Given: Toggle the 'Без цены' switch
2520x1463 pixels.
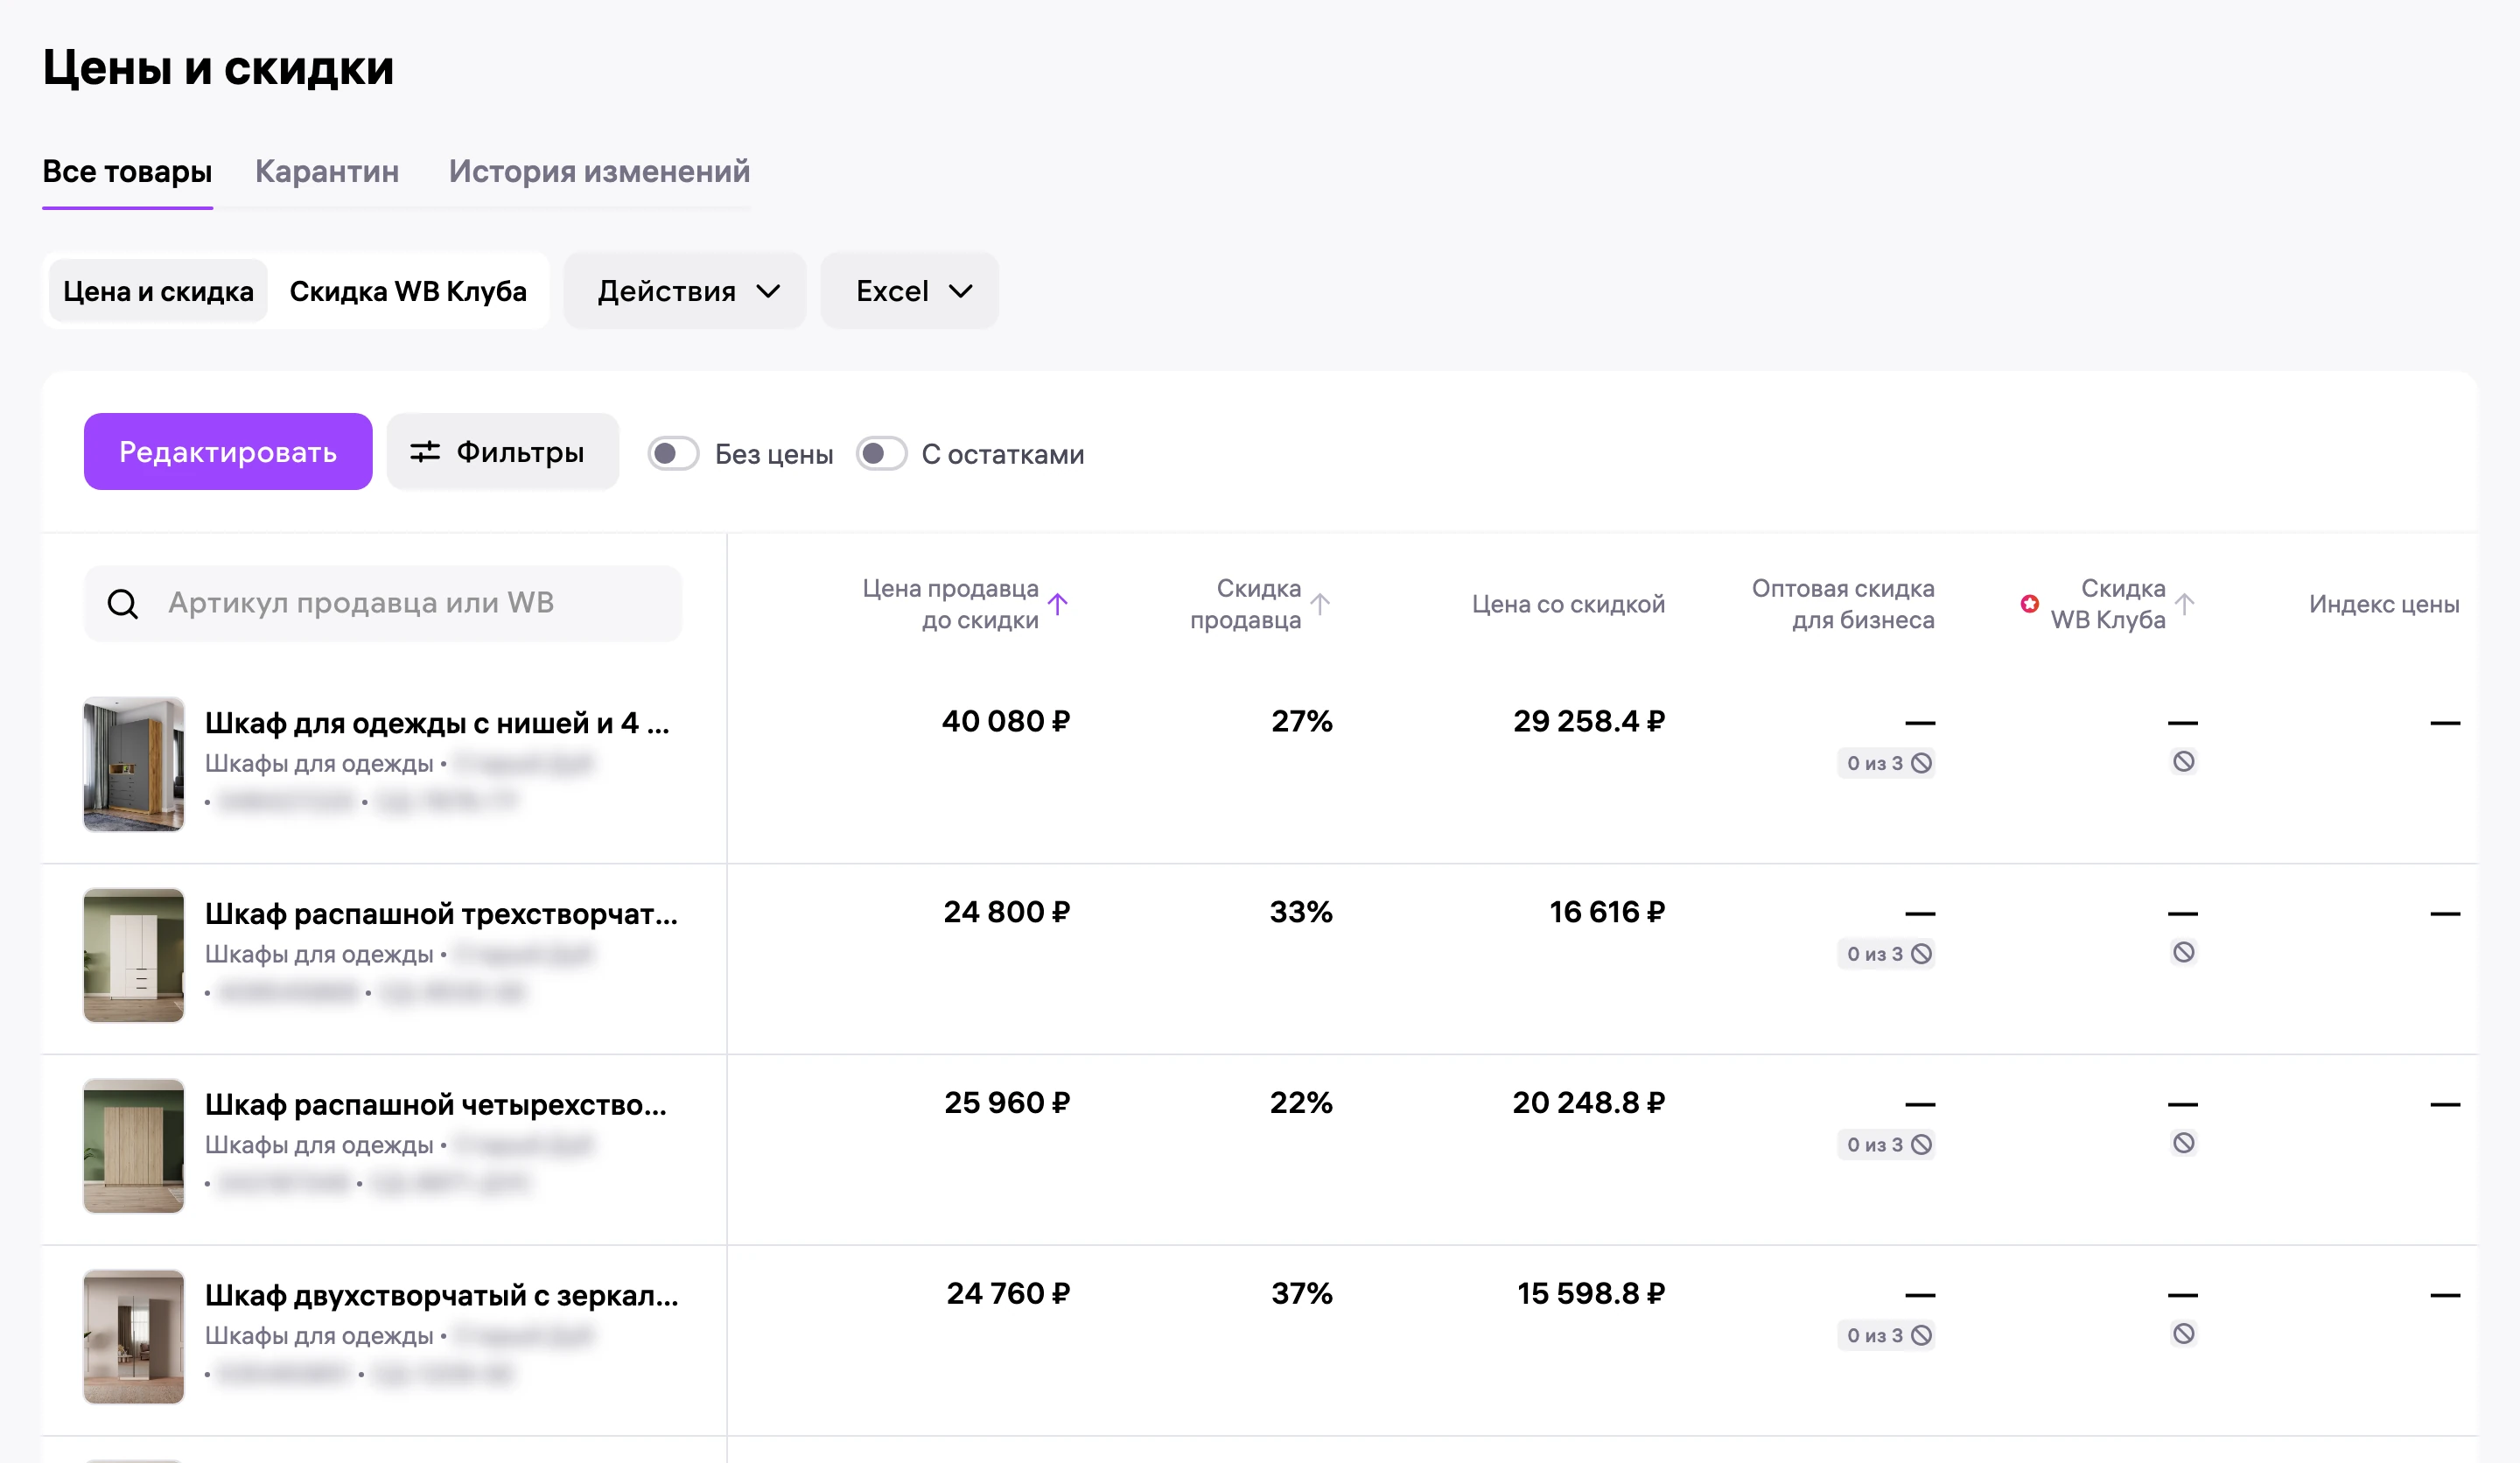Looking at the screenshot, I should [673, 454].
